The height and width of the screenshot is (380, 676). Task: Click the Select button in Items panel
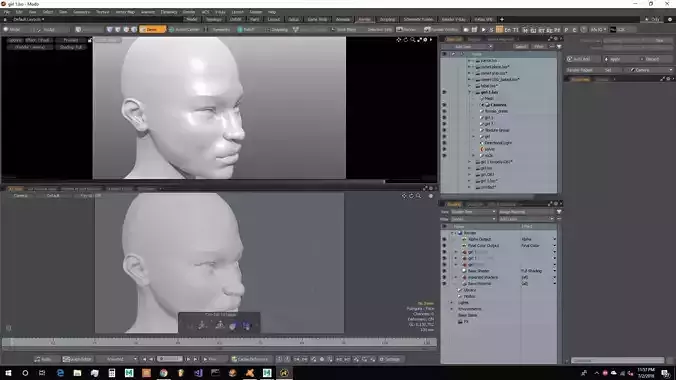[x=521, y=47]
